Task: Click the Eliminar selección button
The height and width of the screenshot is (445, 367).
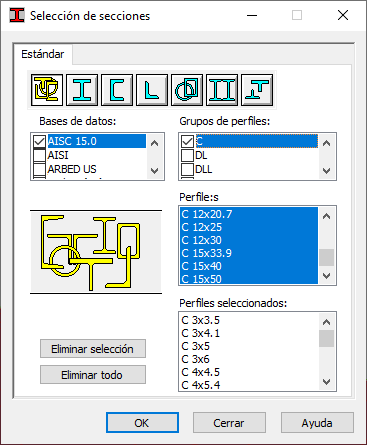Action: pyautogui.click(x=93, y=349)
